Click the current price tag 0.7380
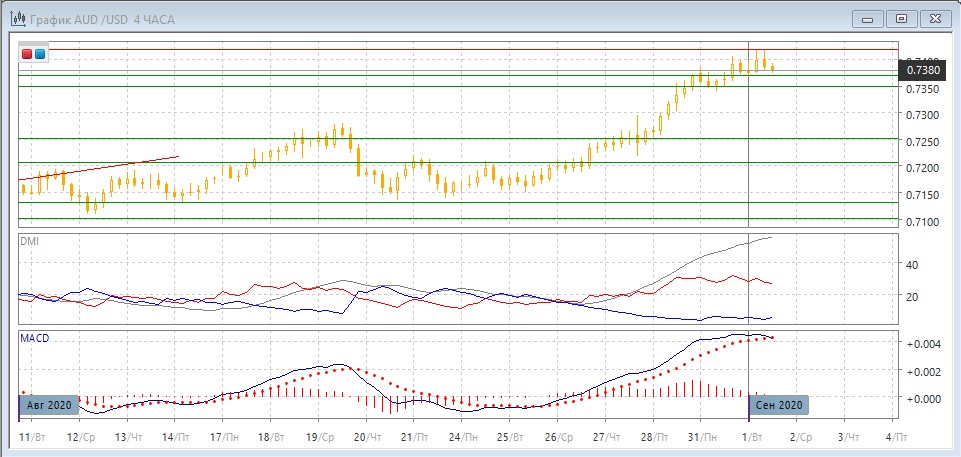 [x=923, y=70]
